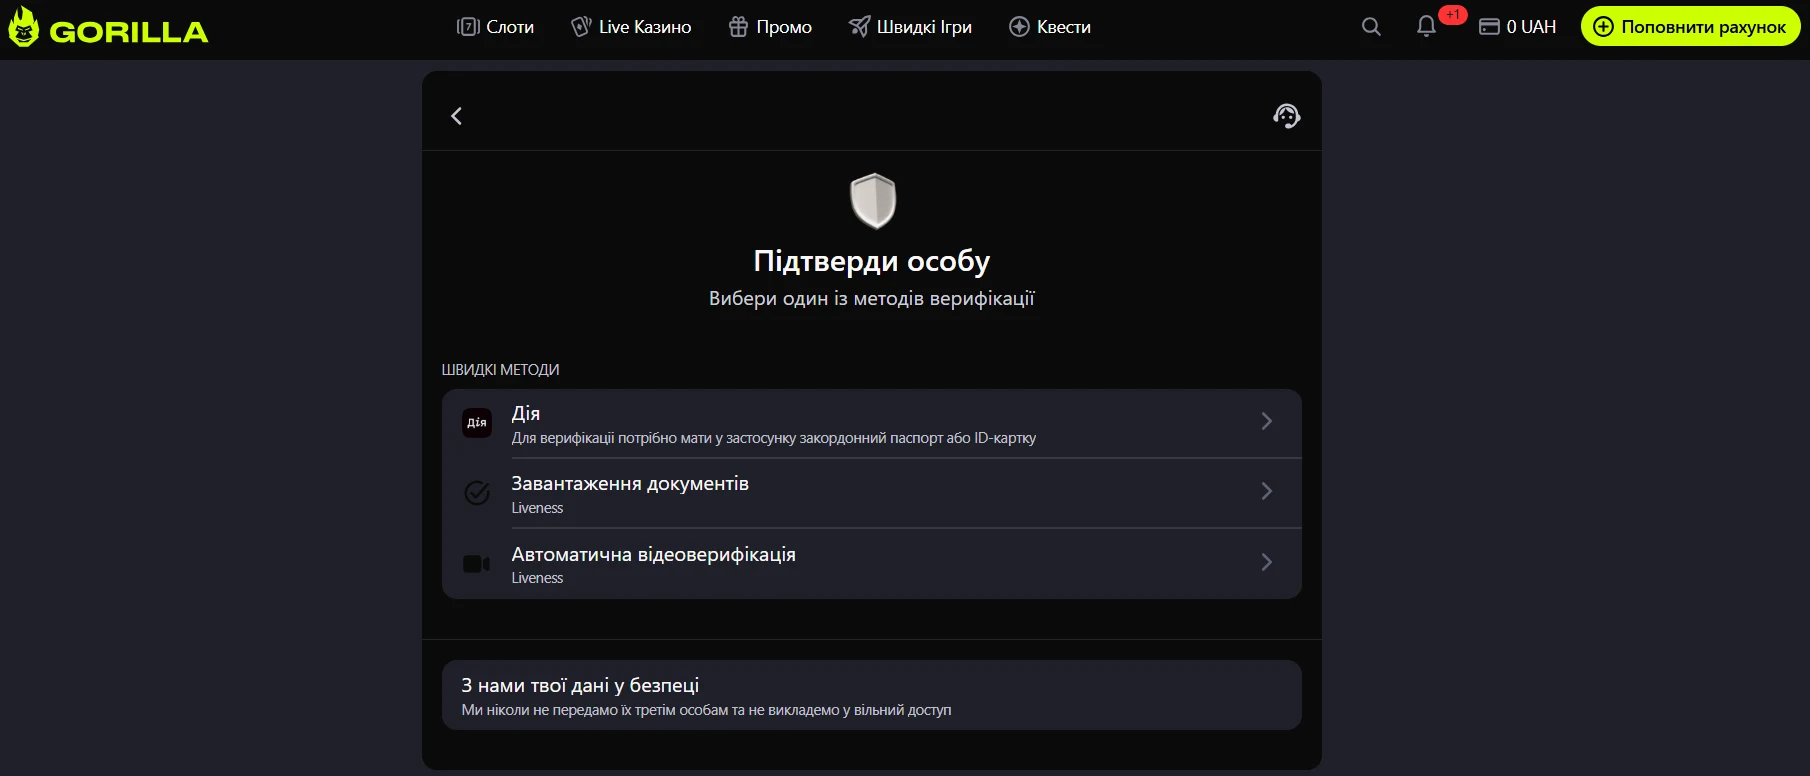Click the slot machine icon beside Слоти
The image size is (1810, 776).
point(468,27)
